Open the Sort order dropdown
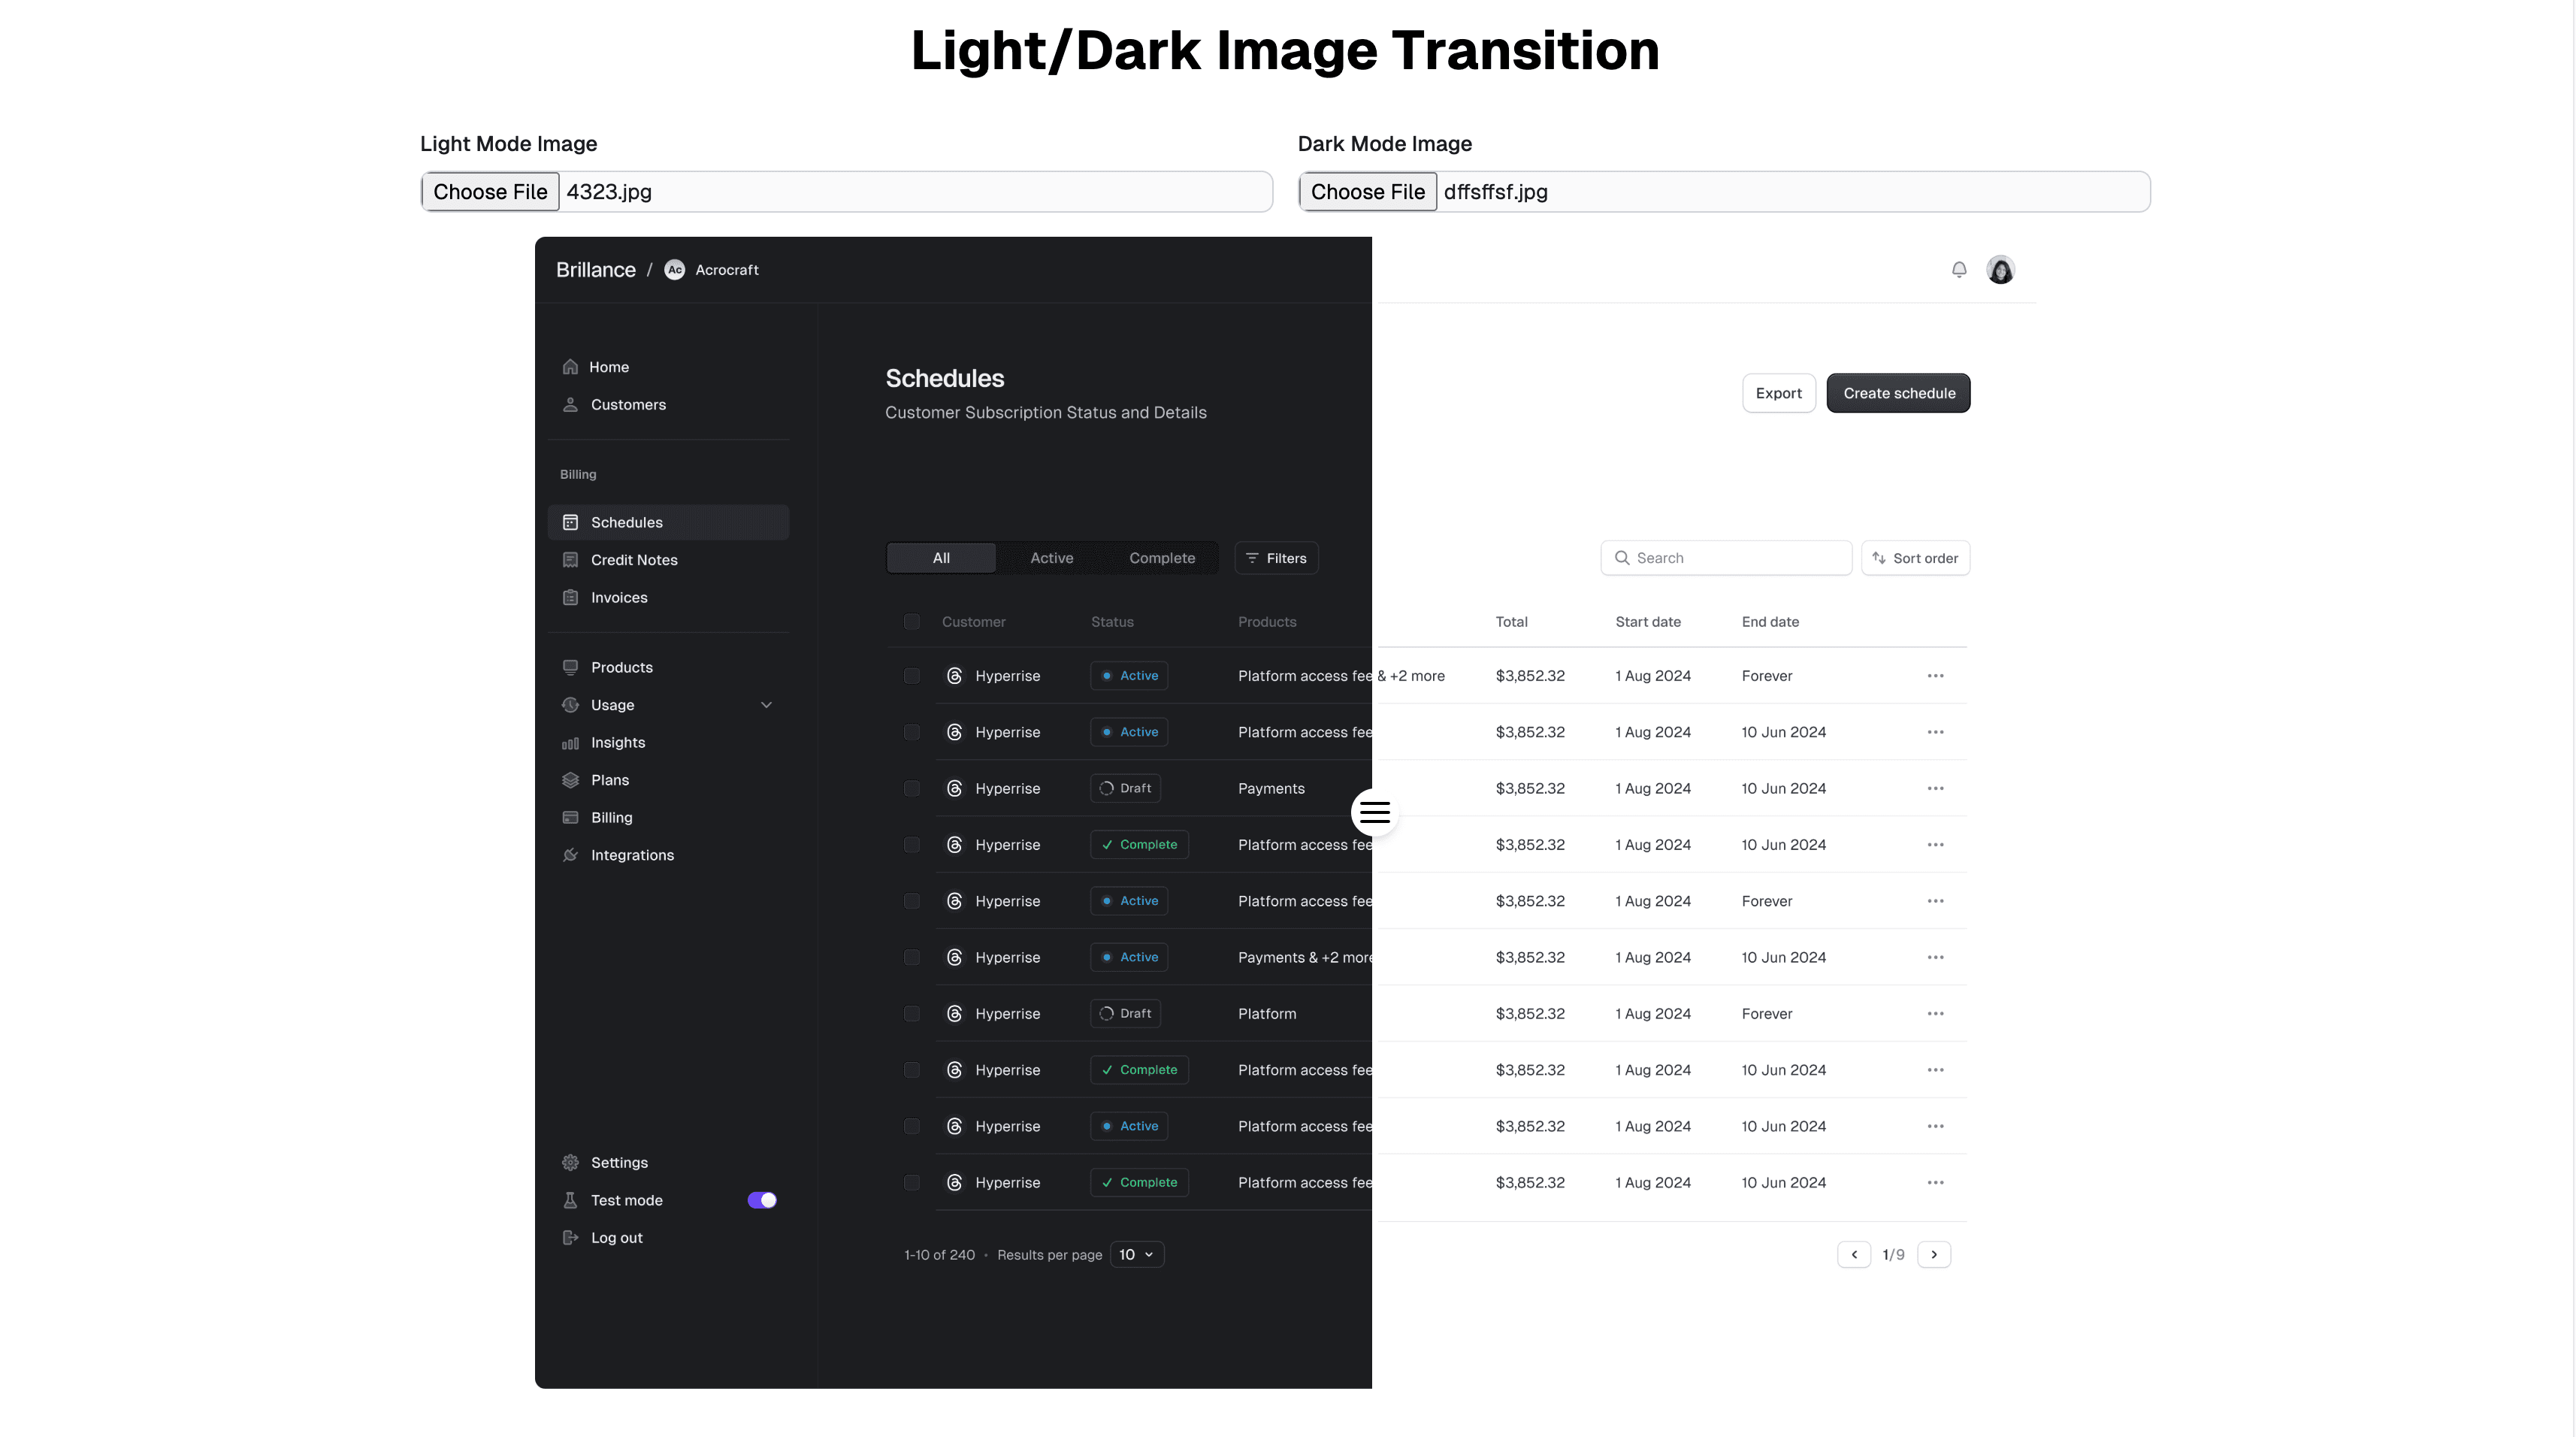The height and width of the screenshot is (1437, 2576). coord(1915,558)
